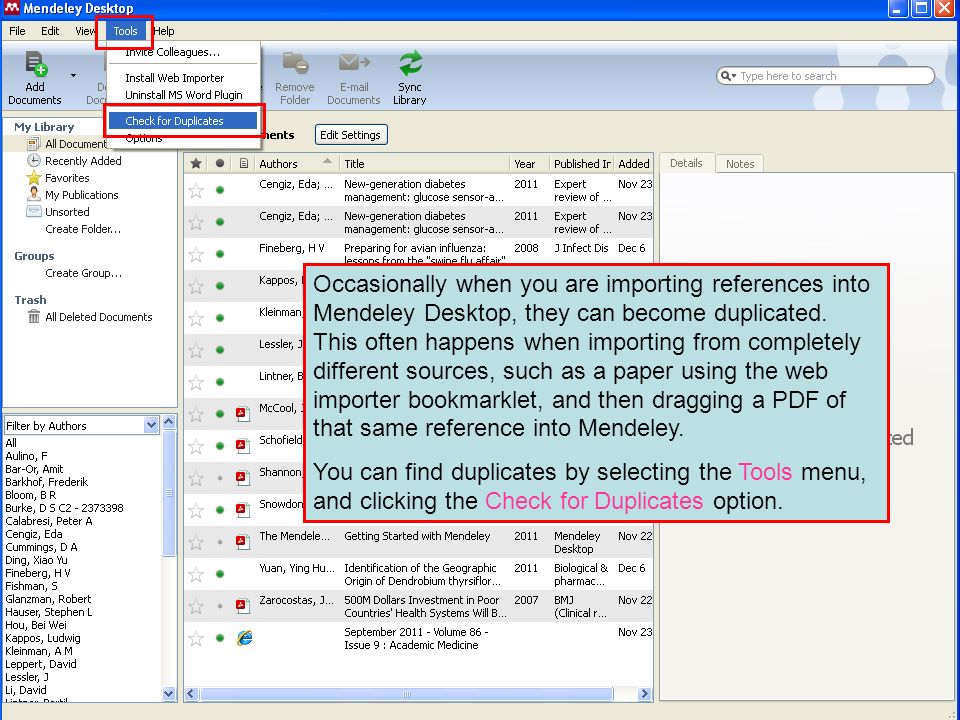960x720 pixels.
Task: Open PDF icon in the McCool row
Action: [x=243, y=414]
